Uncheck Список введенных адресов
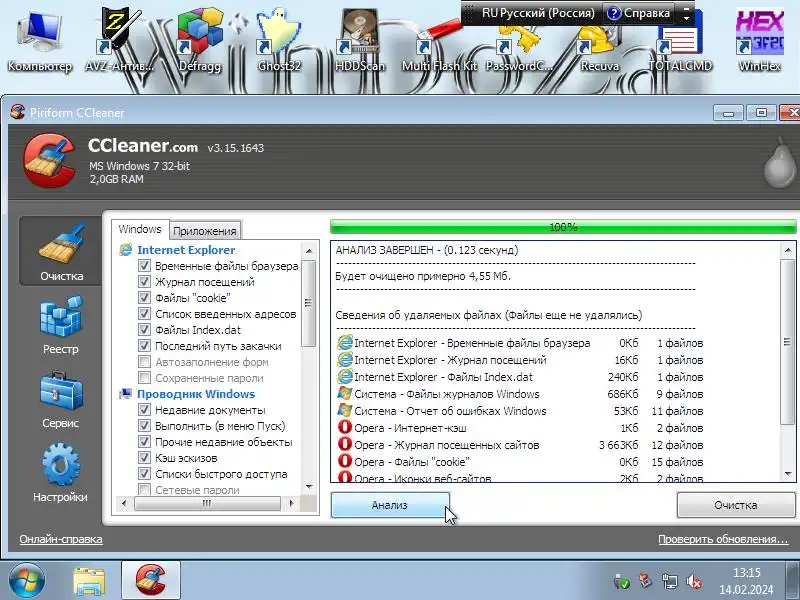The image size is (800, 600). pos(144,314)
